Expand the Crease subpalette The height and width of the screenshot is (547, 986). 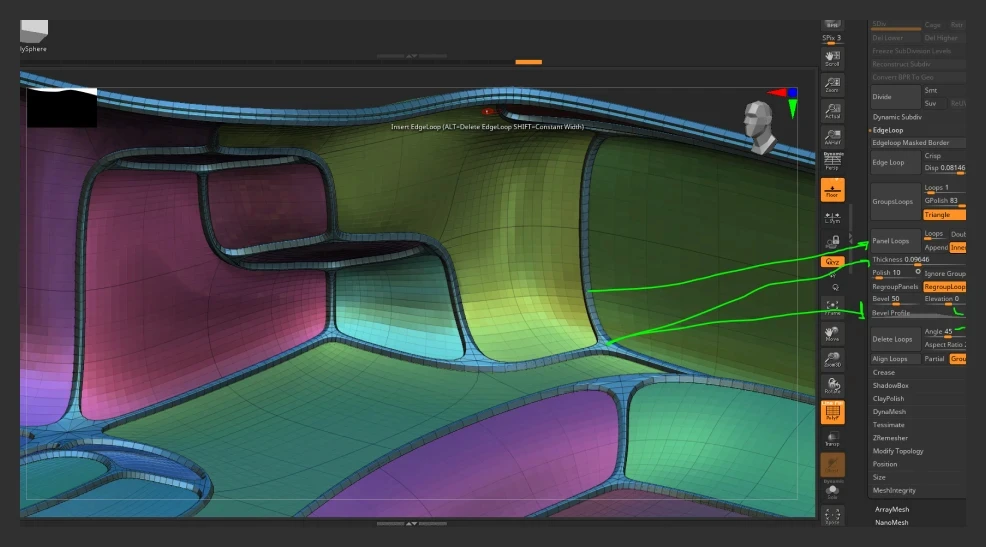884,372
